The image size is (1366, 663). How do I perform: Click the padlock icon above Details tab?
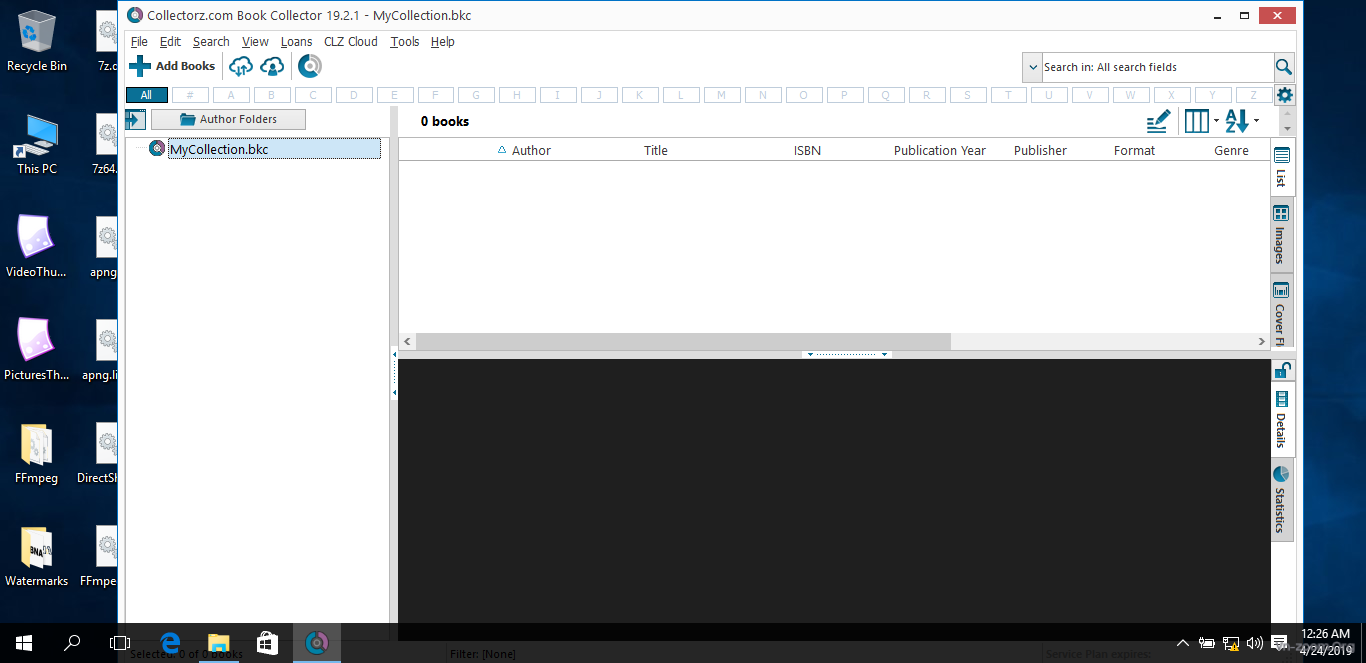[1281, 370]
